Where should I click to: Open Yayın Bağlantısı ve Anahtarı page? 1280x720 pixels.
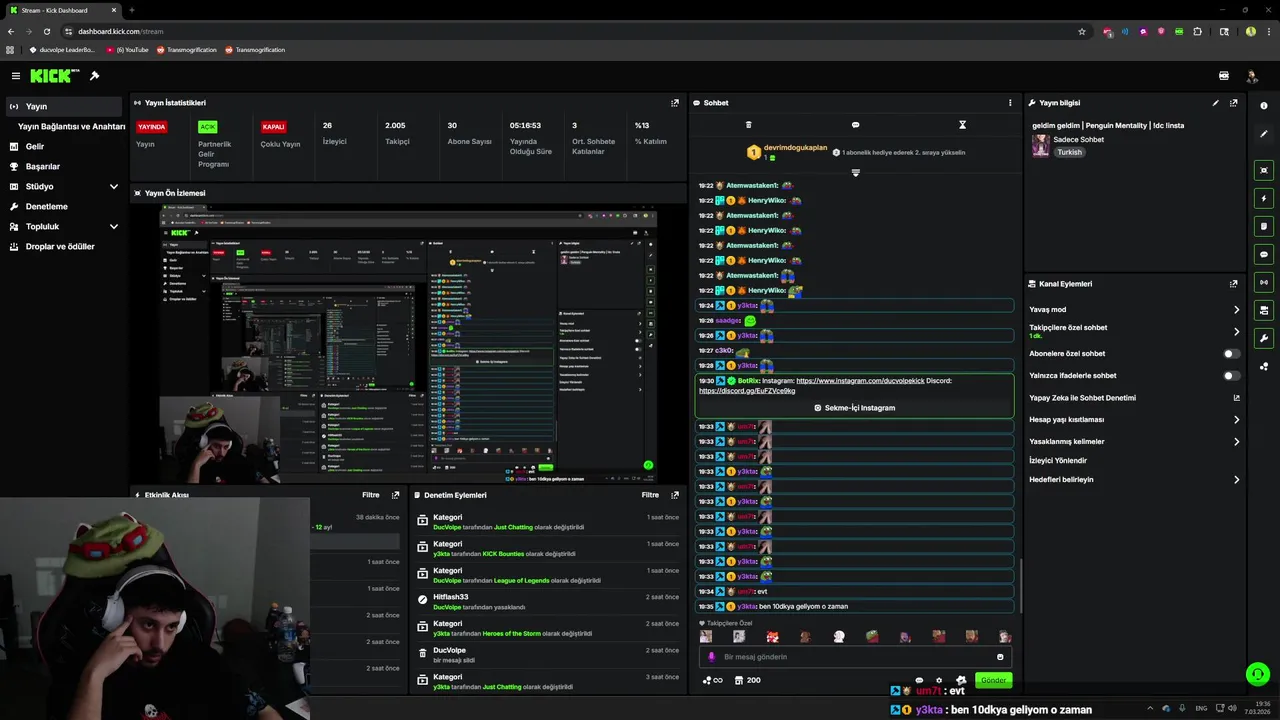71,127
